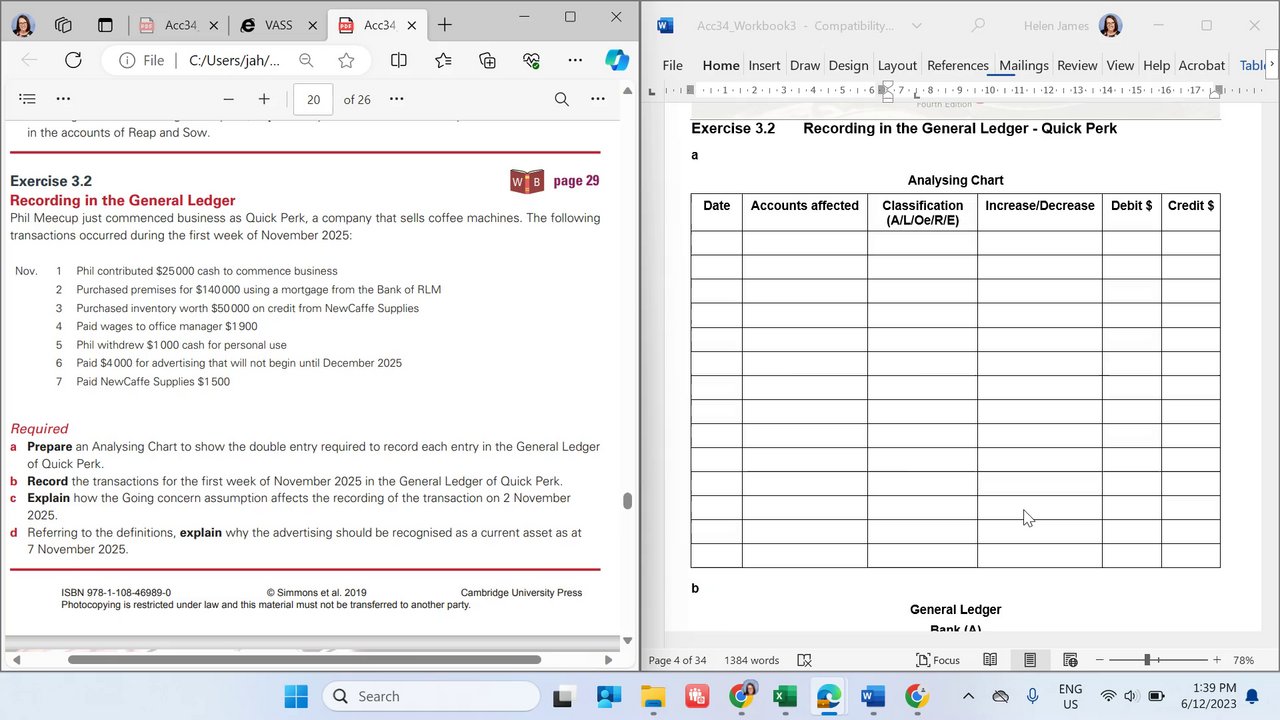Click the Windows taskbar Search box
The image size is (1280, 720).
pos(431,696)
